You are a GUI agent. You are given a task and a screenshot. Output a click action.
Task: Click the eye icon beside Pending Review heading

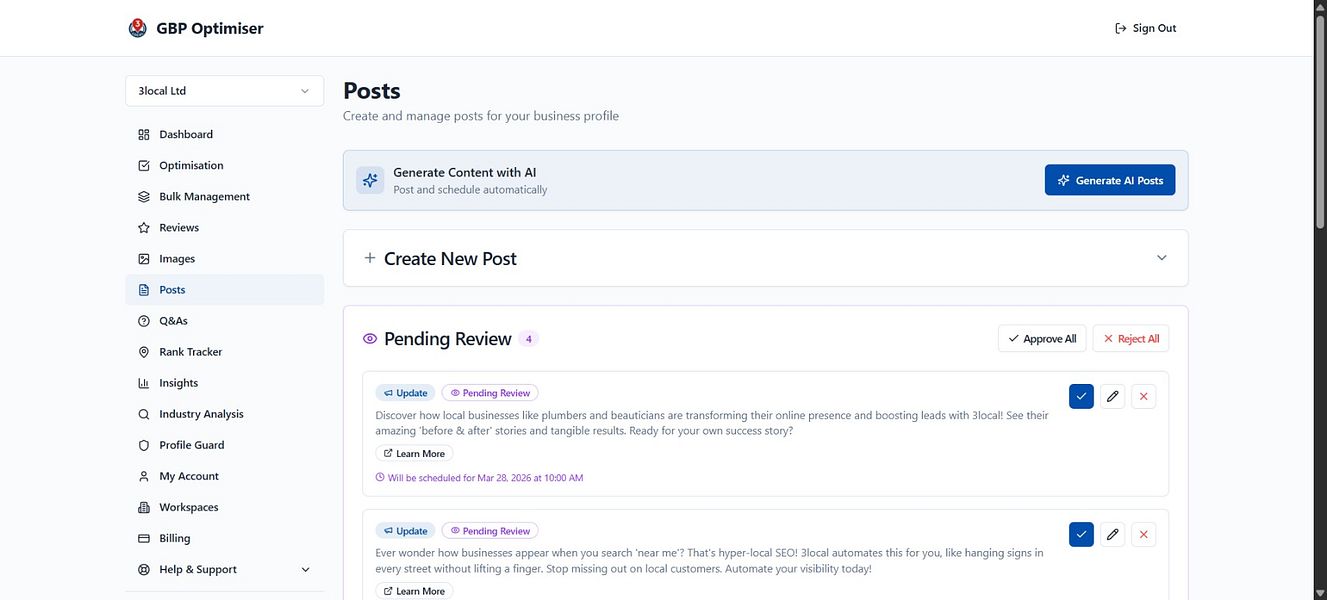(x=370, y=339)
